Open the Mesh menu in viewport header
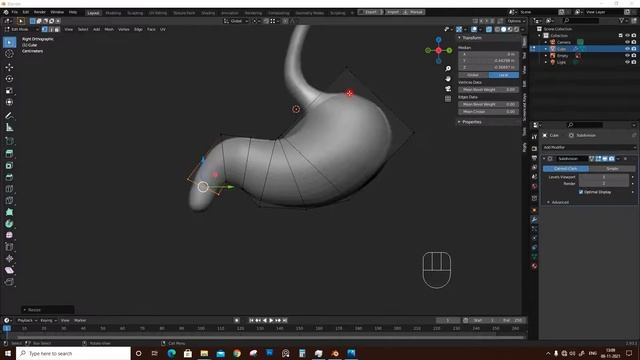Image resolution: width=640 pixels, height=360 pixels. 109,29
